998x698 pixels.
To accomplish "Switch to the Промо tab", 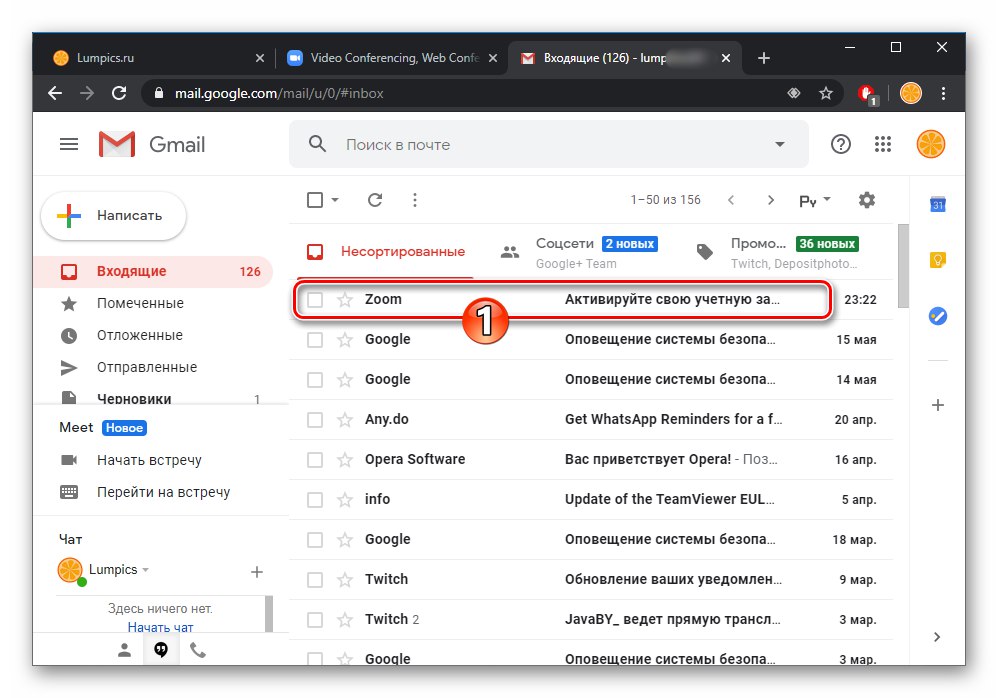I will pos(778,252).
